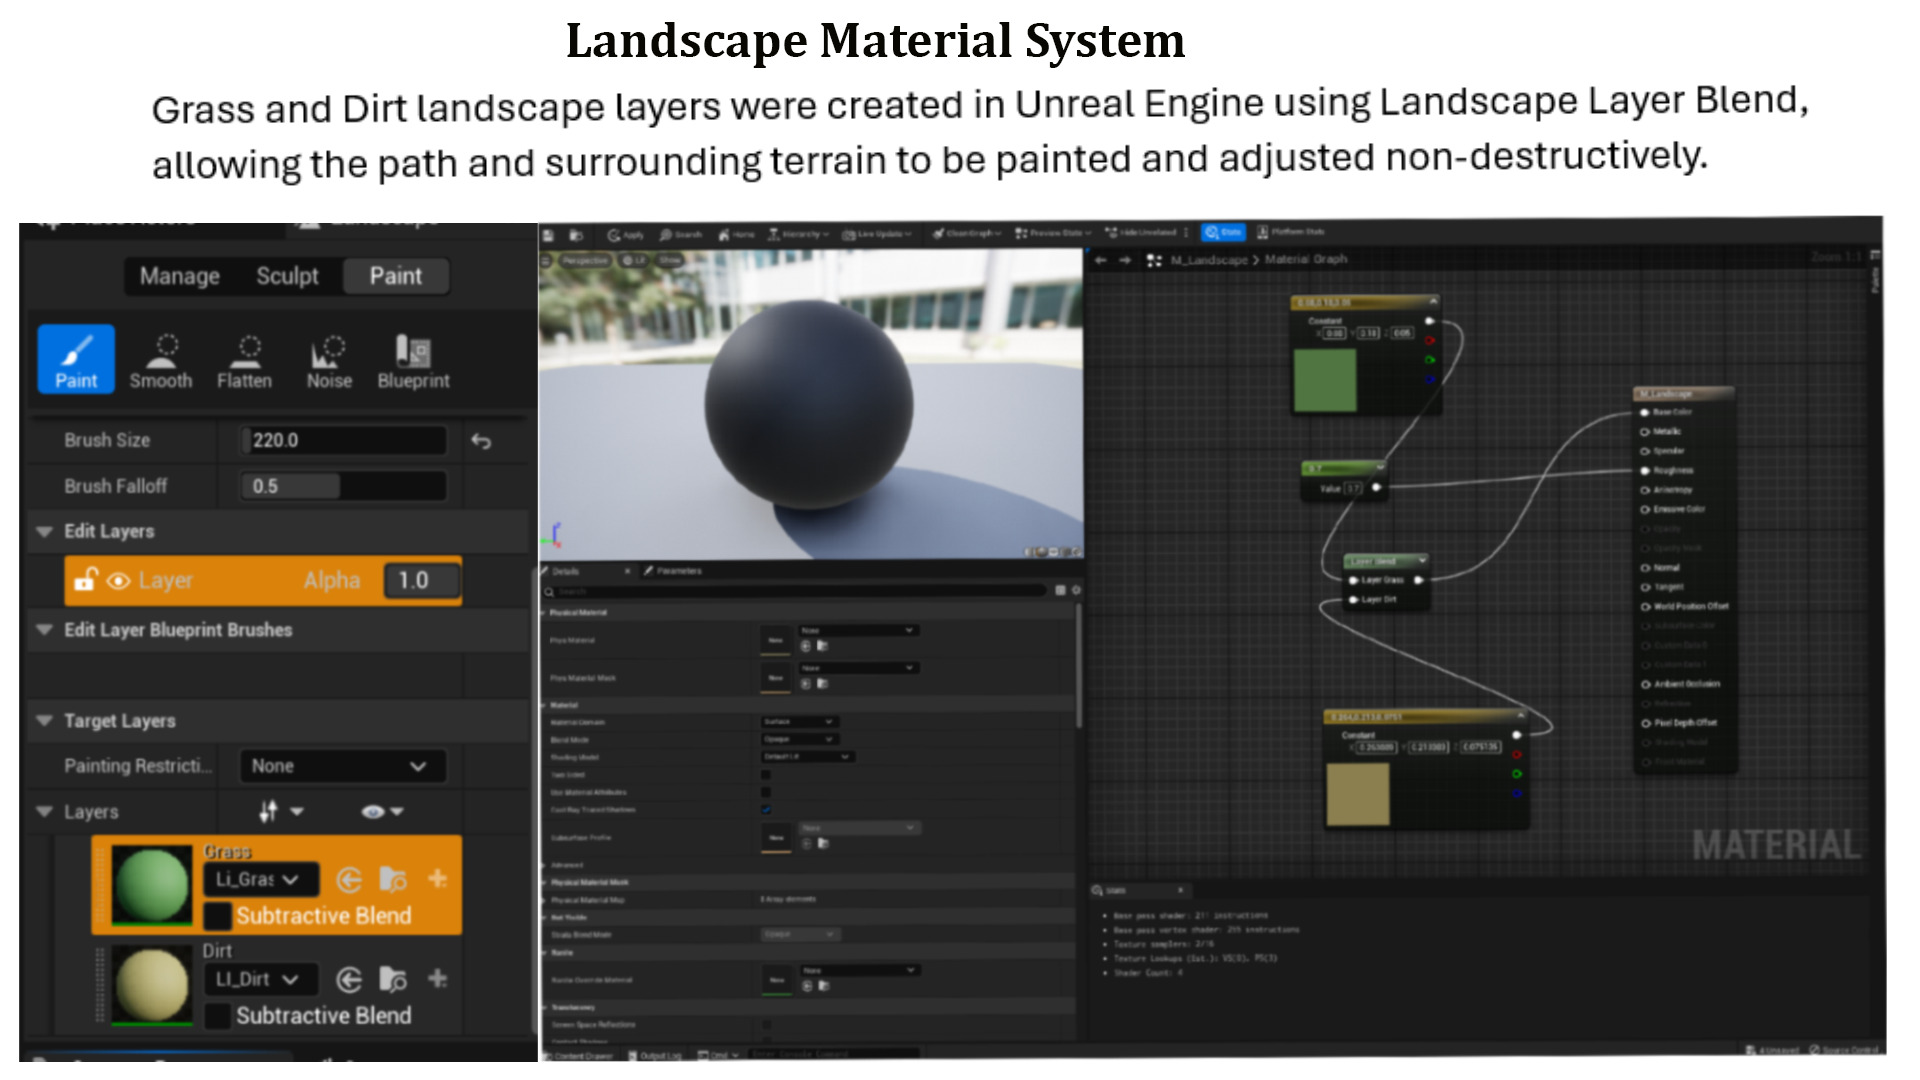Browse to LI_Dirt asset in content browser

pyautogui.click(x=393, y=980)
